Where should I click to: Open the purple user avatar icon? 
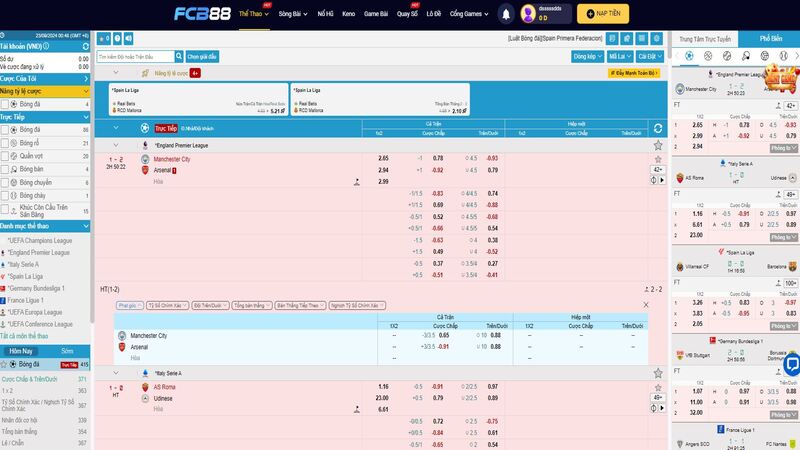528,14
